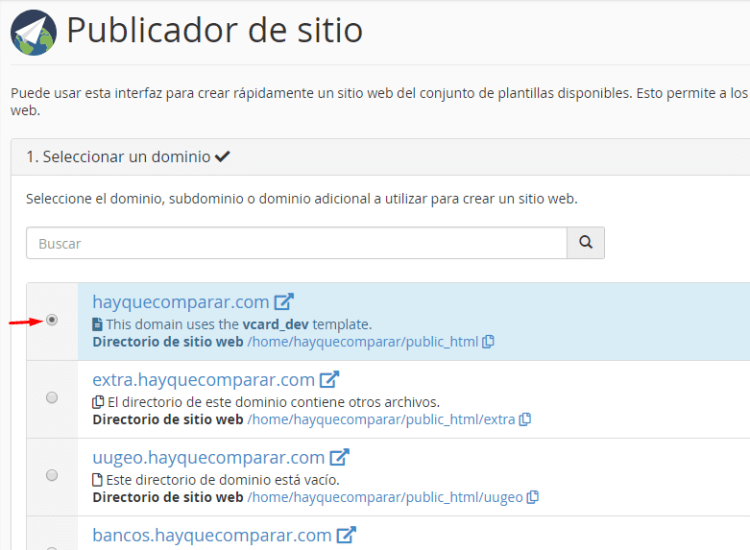This screenshot has height=550, width=750.
Task: Open the bancos.hayquecomparar.com domain link
Action: coord(212,535)
